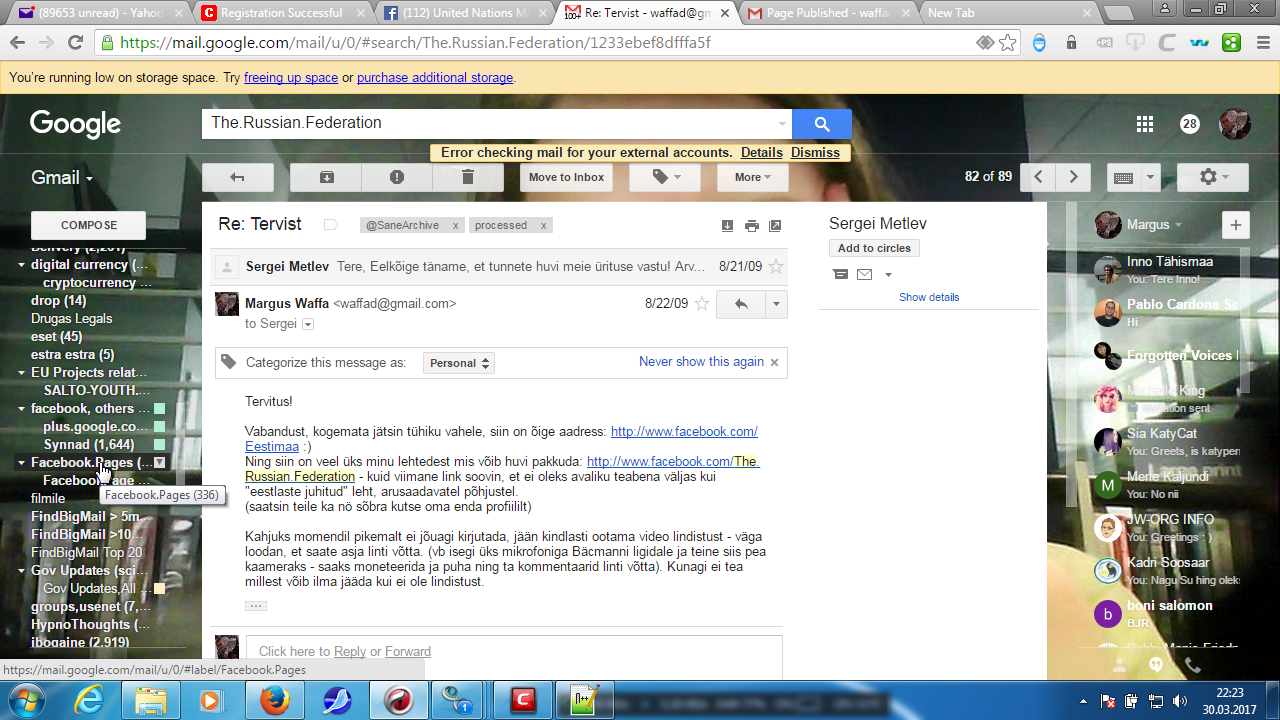Click the COMPOSE button
The height and width of the screenshot is (720, 1280).
pyautogui.click(x=89, y=225)
